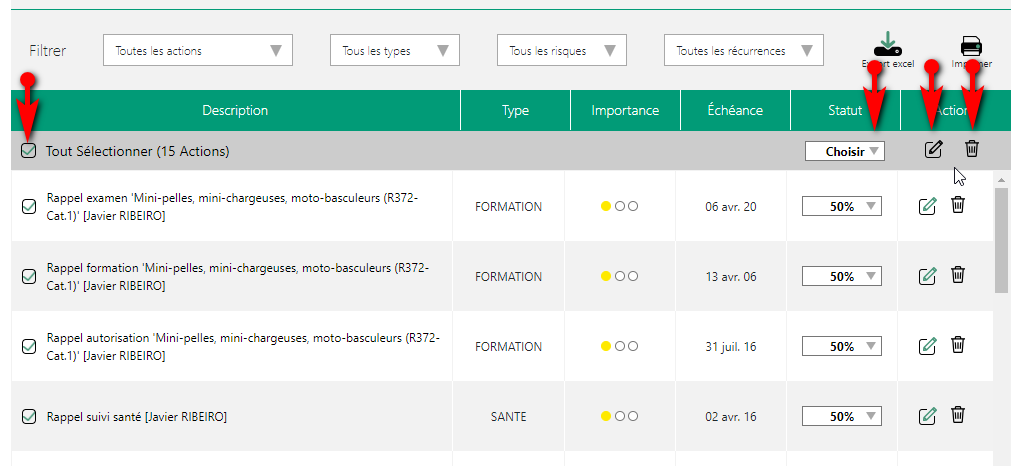Edit the Rappel suivi santé action
This screenshot has height=466, width=1023.
point(927,416)
